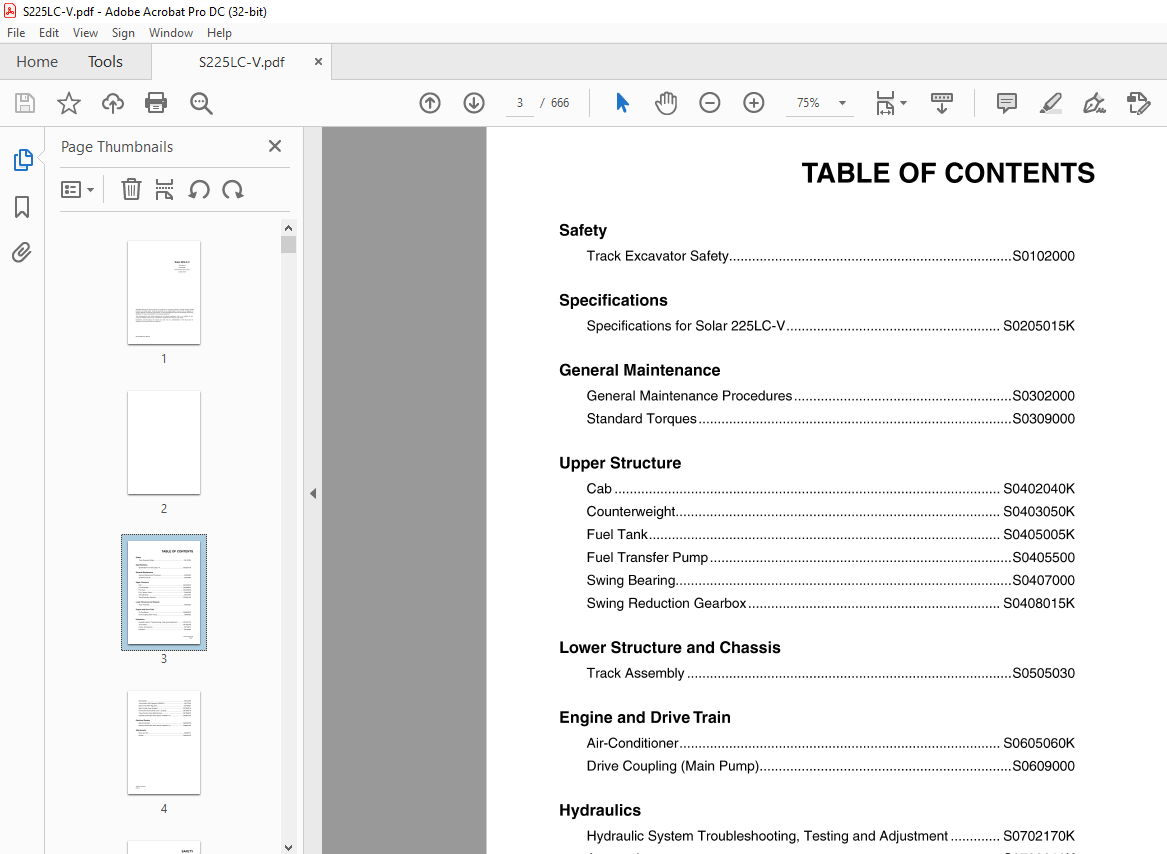Open the Bookmarks pane

(22, 206)
